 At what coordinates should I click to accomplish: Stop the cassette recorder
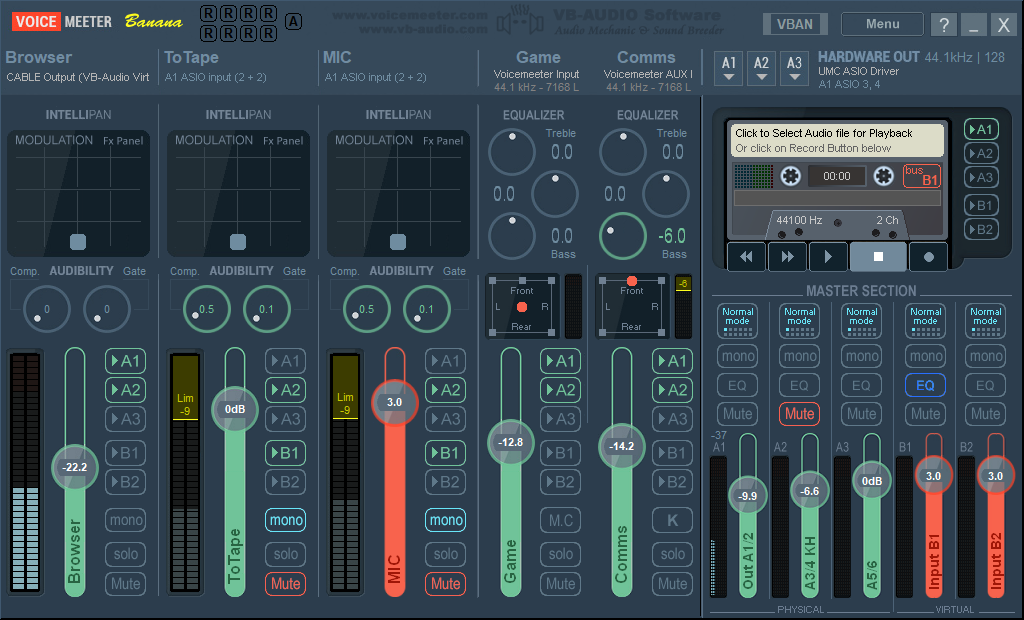coord(878,257)
